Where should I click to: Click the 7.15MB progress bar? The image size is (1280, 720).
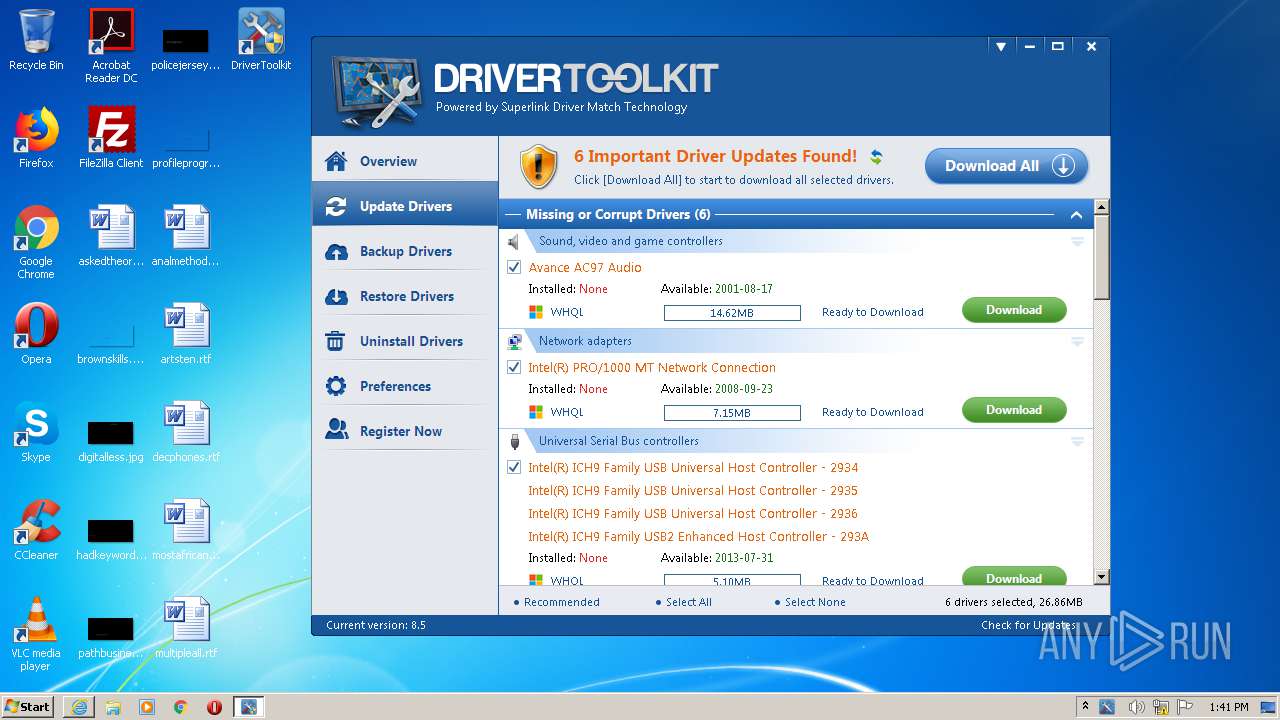[x=732, y=413]
